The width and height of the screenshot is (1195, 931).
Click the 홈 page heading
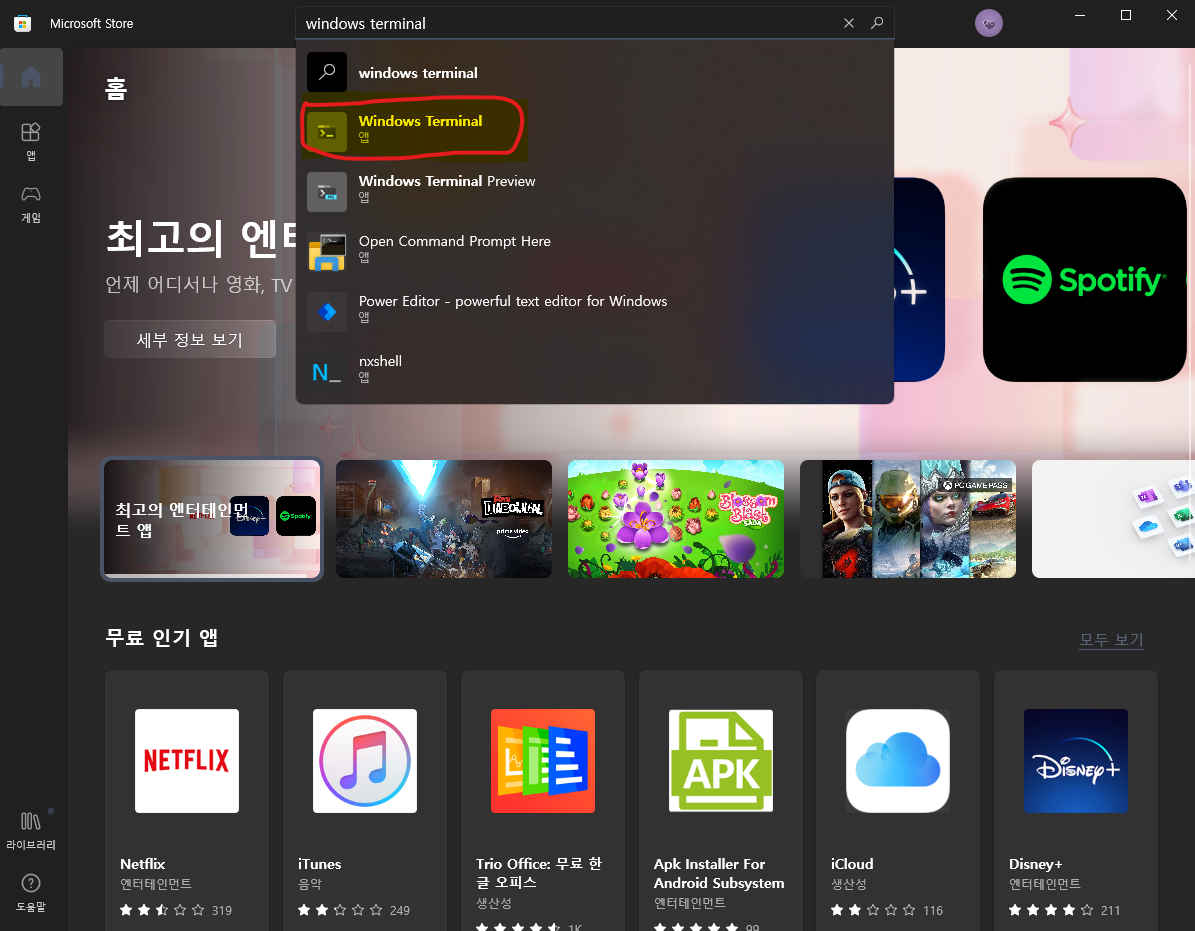(x=116, y=89)
